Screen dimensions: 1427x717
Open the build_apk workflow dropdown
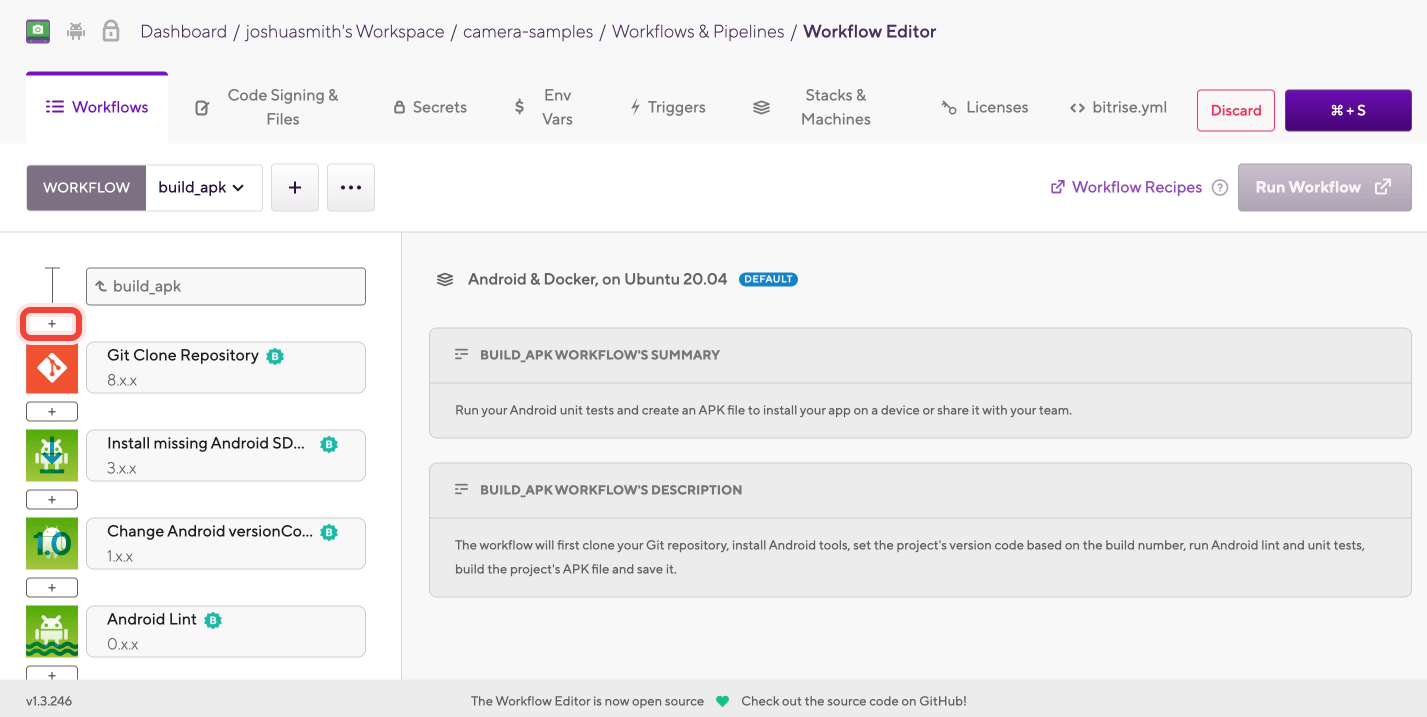pos(203,188)
